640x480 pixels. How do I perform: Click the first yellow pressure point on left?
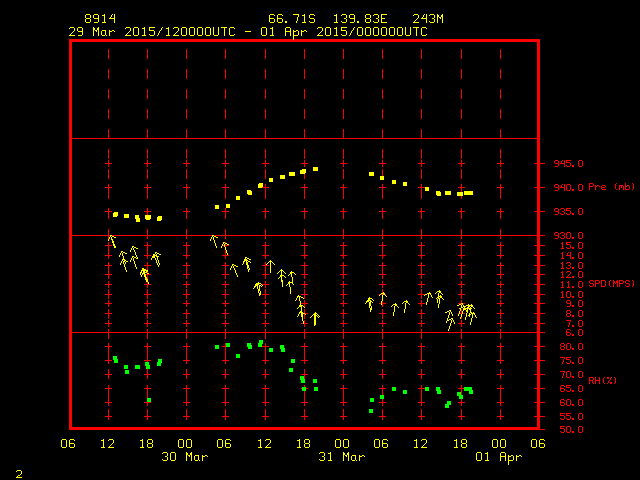116,214
